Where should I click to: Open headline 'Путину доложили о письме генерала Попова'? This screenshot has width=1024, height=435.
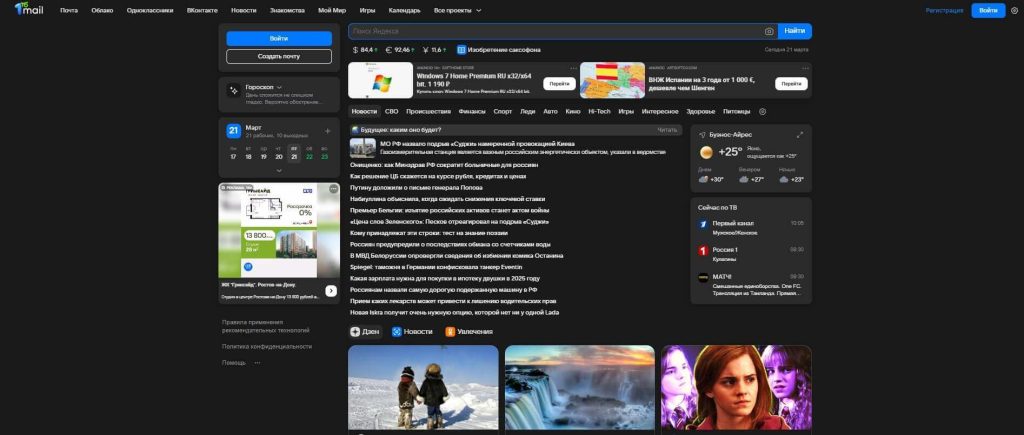416,187
